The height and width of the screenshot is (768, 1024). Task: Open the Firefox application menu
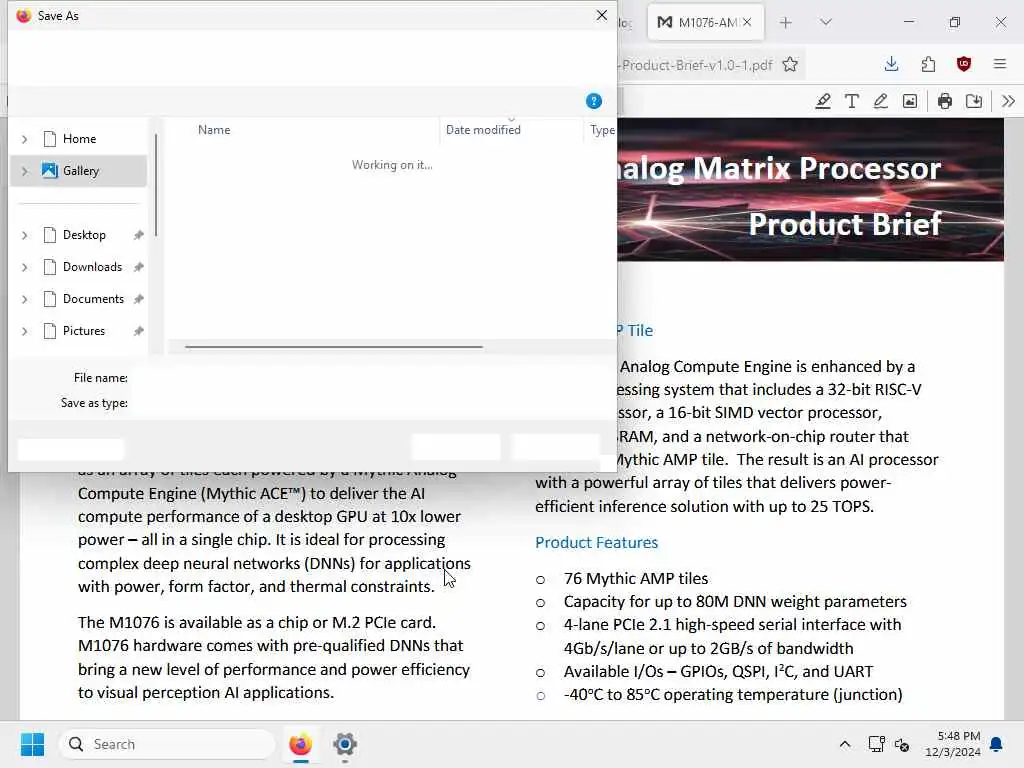pyautogui.click(x=1000, y=64)
